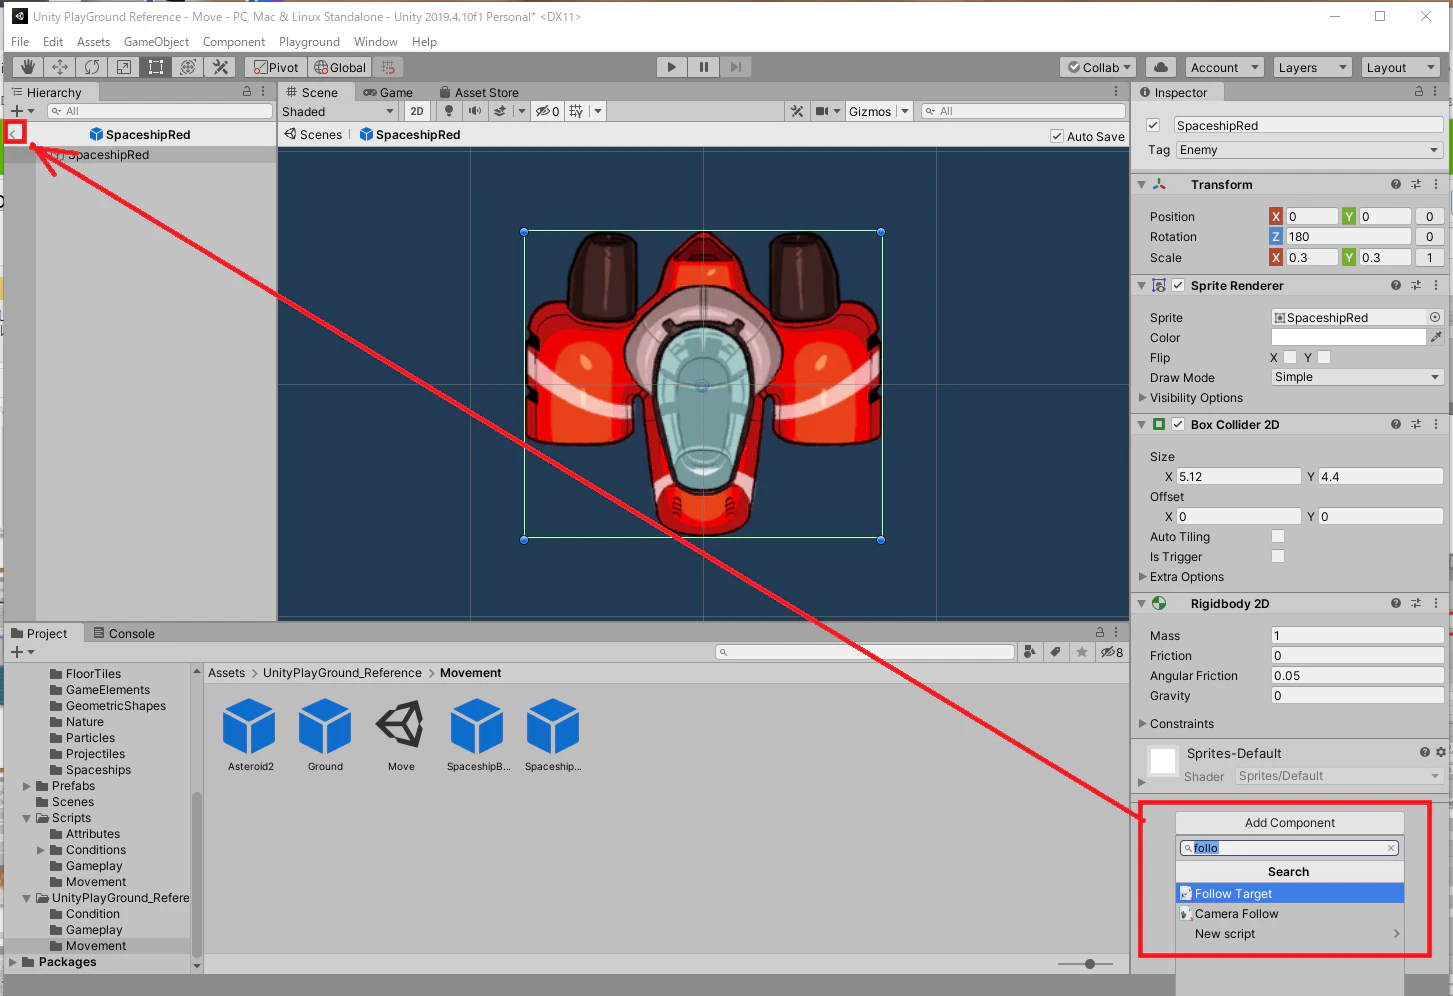Open the Transform component help icon
The height and width of the screenshot is (996, 1453).
pyautogui.click(x=1395, y=184)
